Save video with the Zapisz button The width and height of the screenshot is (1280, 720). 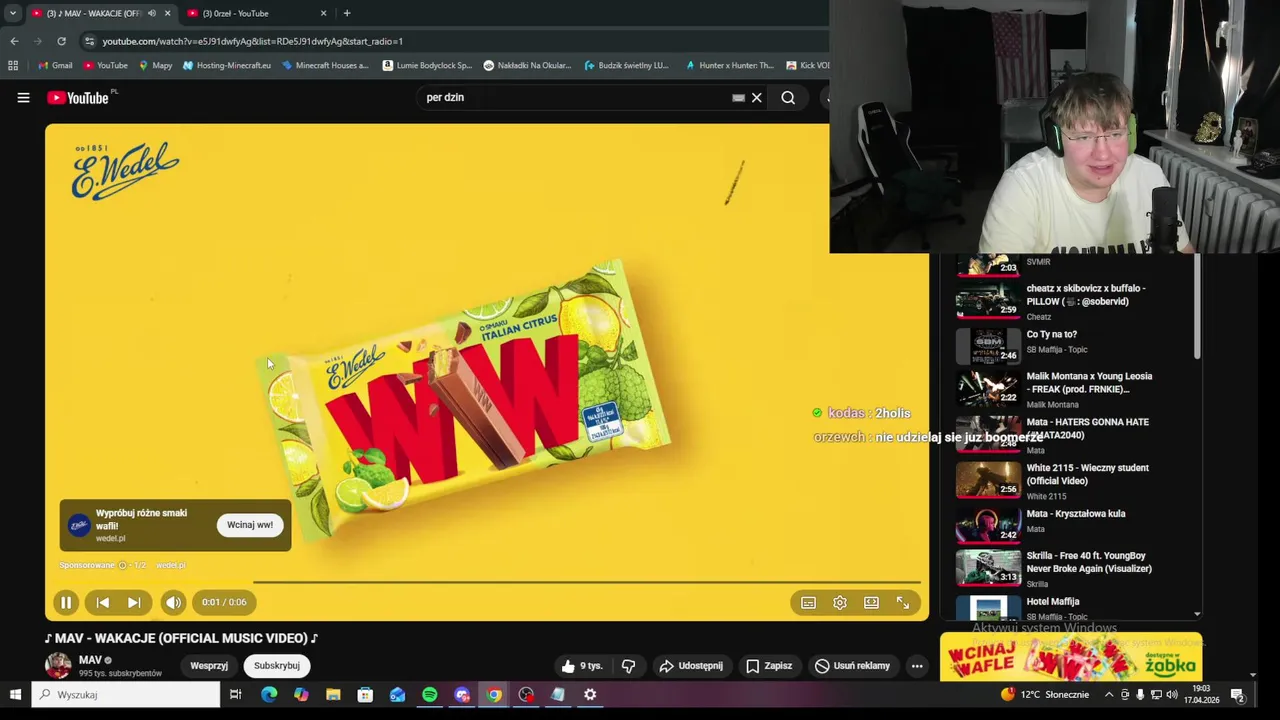(769, 666)
